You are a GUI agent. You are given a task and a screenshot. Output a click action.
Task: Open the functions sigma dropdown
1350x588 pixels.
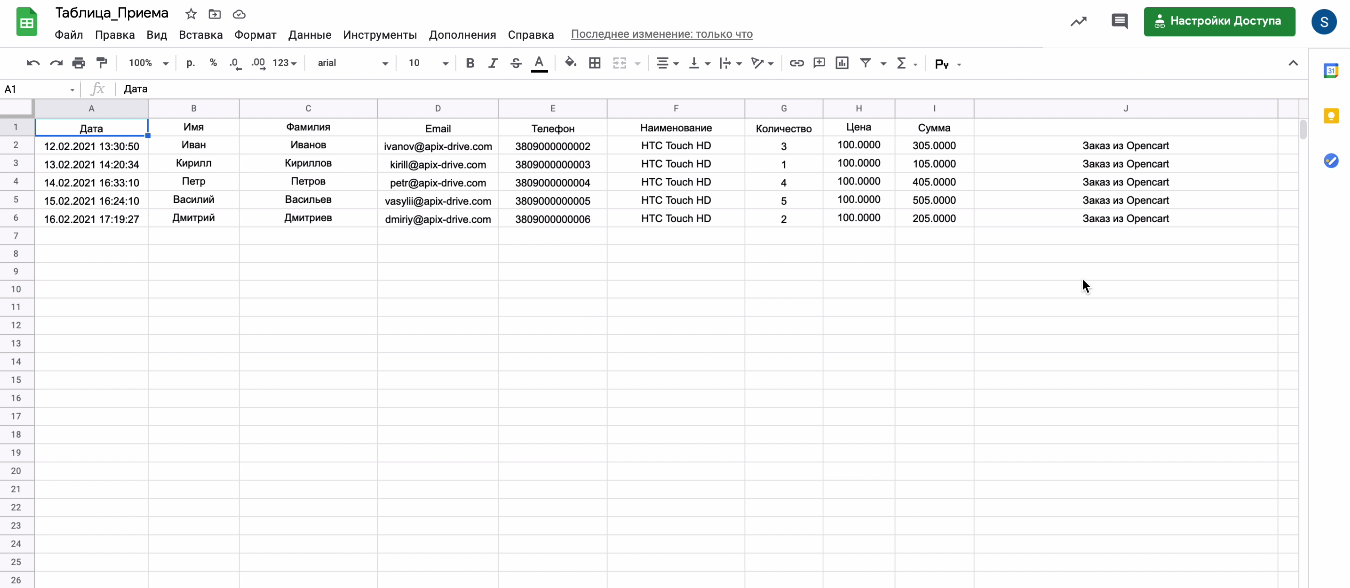[907, 63]
